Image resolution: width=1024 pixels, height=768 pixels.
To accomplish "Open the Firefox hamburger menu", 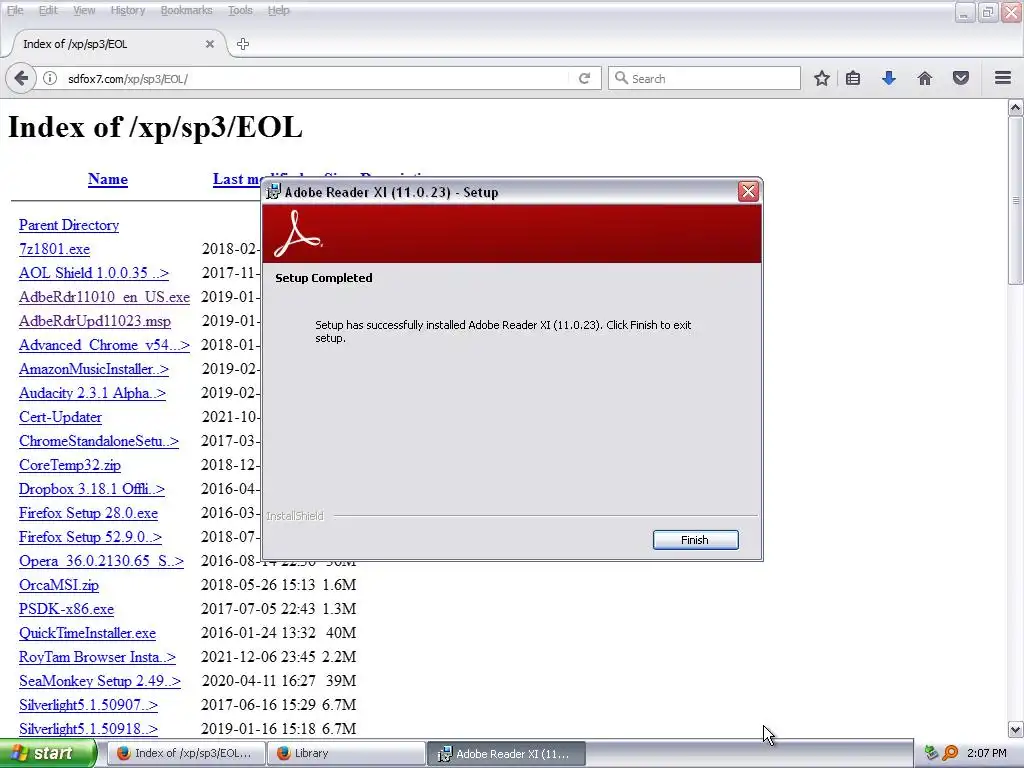I will click(x=1003, y=78).
